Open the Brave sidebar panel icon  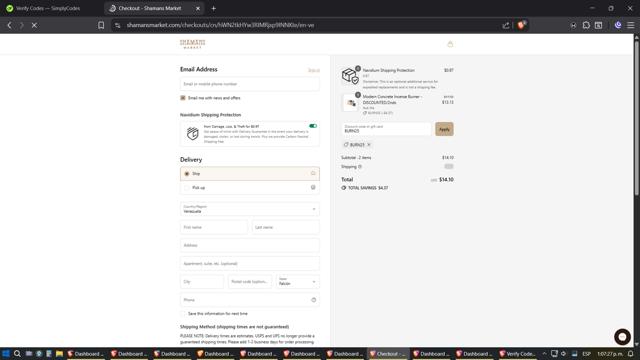click(598, 25)
